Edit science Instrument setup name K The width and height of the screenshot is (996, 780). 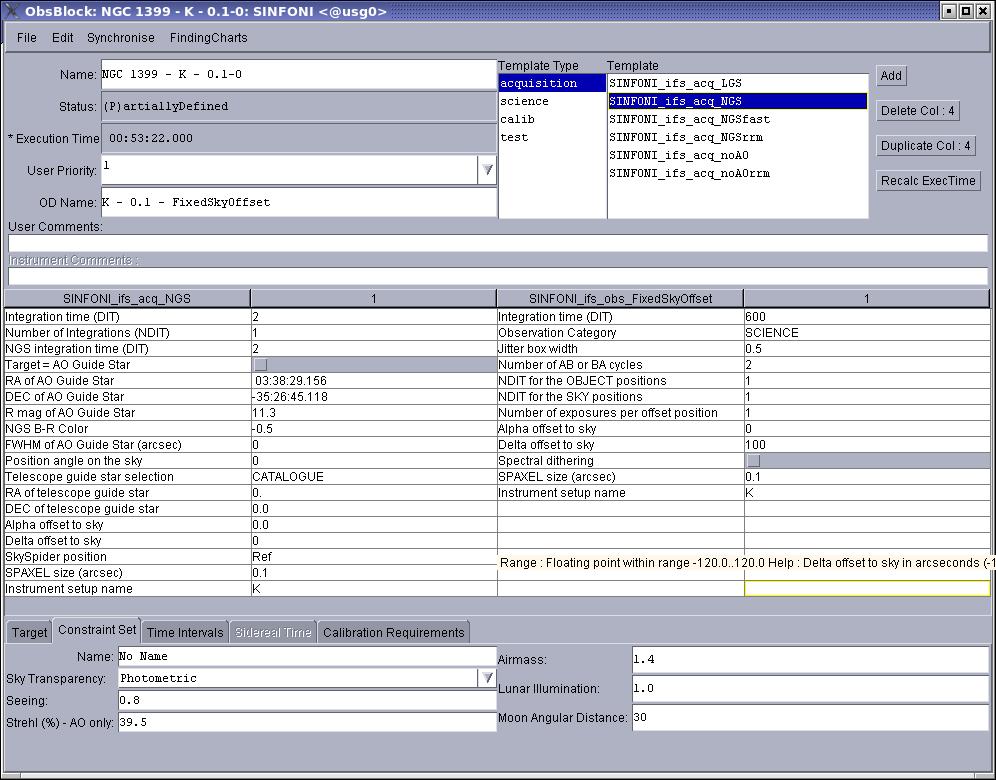click(867, 493)
